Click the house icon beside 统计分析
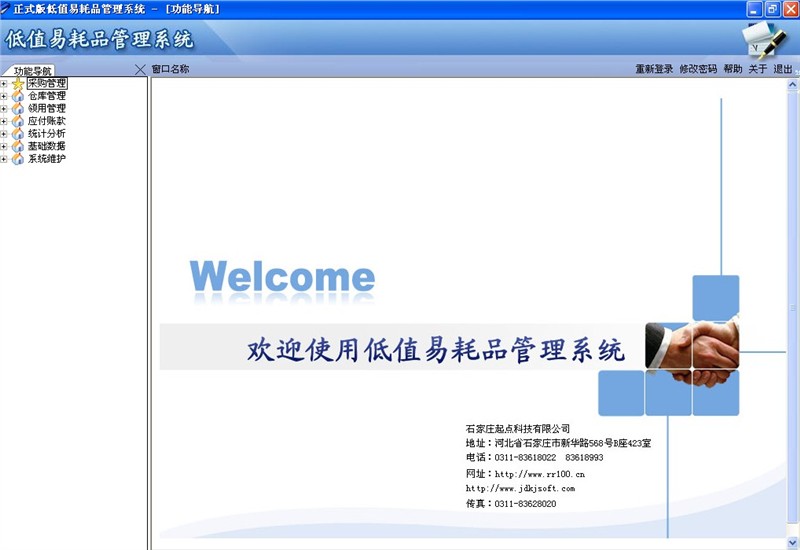This screenshot has height=550, width=800. [17, 134]
